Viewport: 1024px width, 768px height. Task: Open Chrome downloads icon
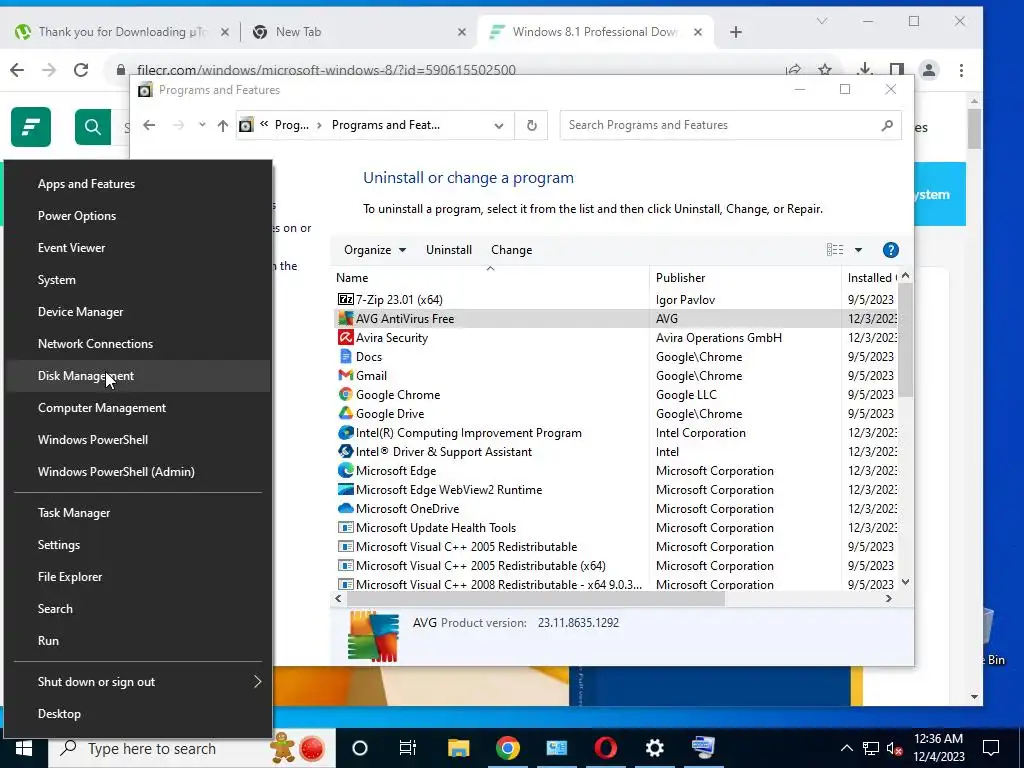tap(864, 70)
